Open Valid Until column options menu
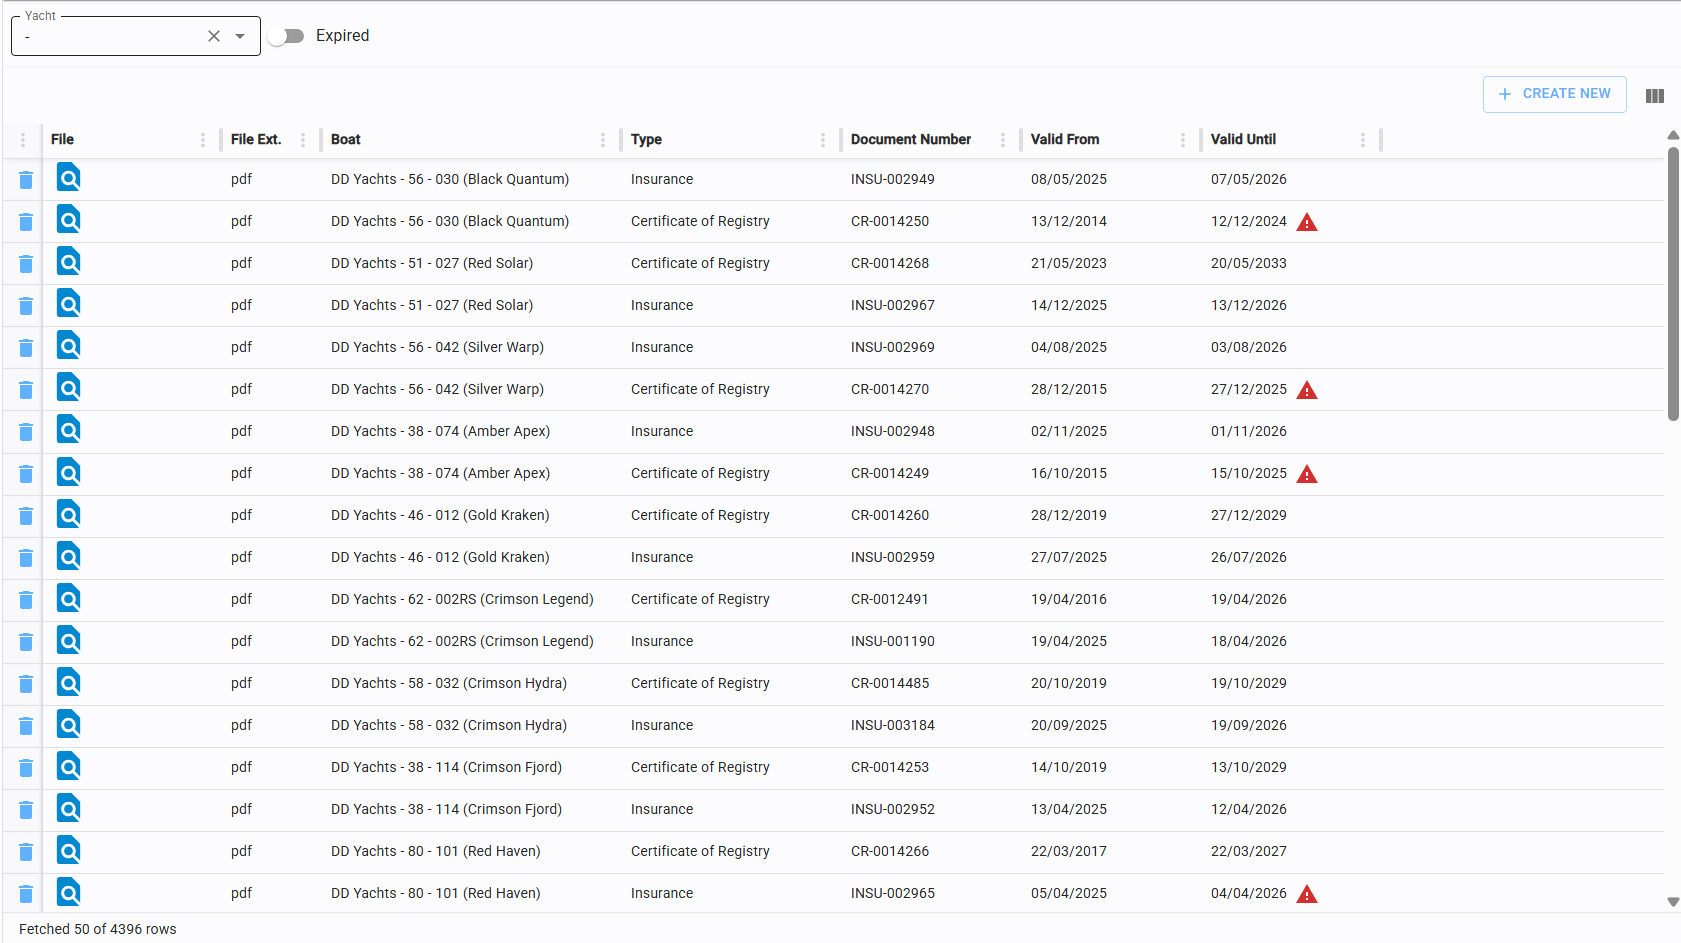This screenshot has height=943, width=1681. coord(1363,140)
